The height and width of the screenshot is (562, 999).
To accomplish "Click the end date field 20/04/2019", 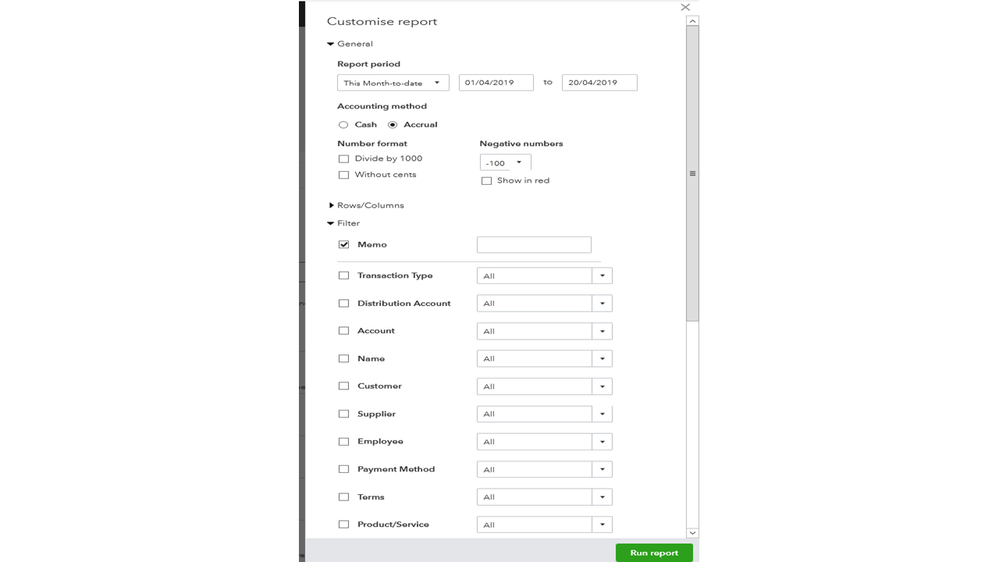I will pos(599,83).
